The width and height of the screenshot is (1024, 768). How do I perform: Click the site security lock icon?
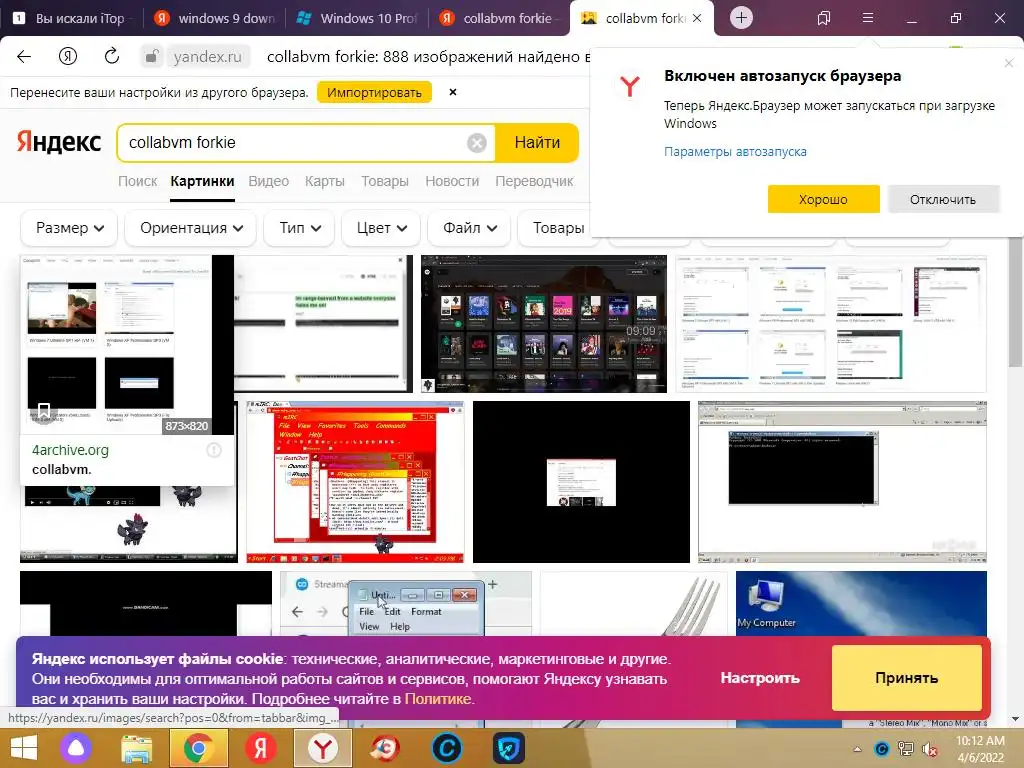[x=152, y=57]
